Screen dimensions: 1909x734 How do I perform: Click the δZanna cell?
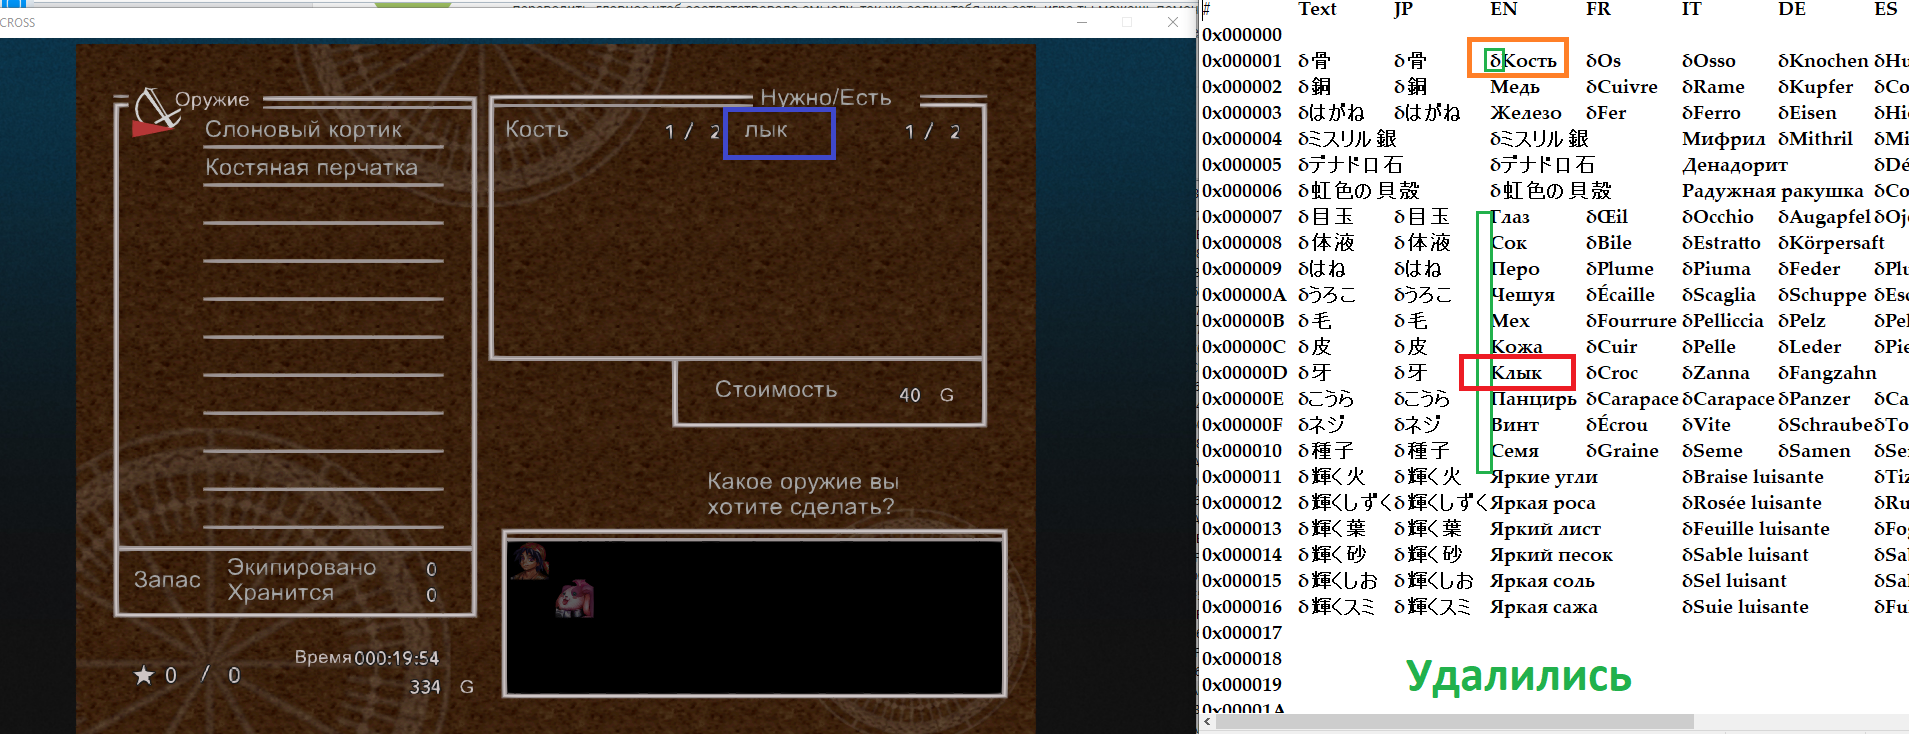coord(1716,373)
